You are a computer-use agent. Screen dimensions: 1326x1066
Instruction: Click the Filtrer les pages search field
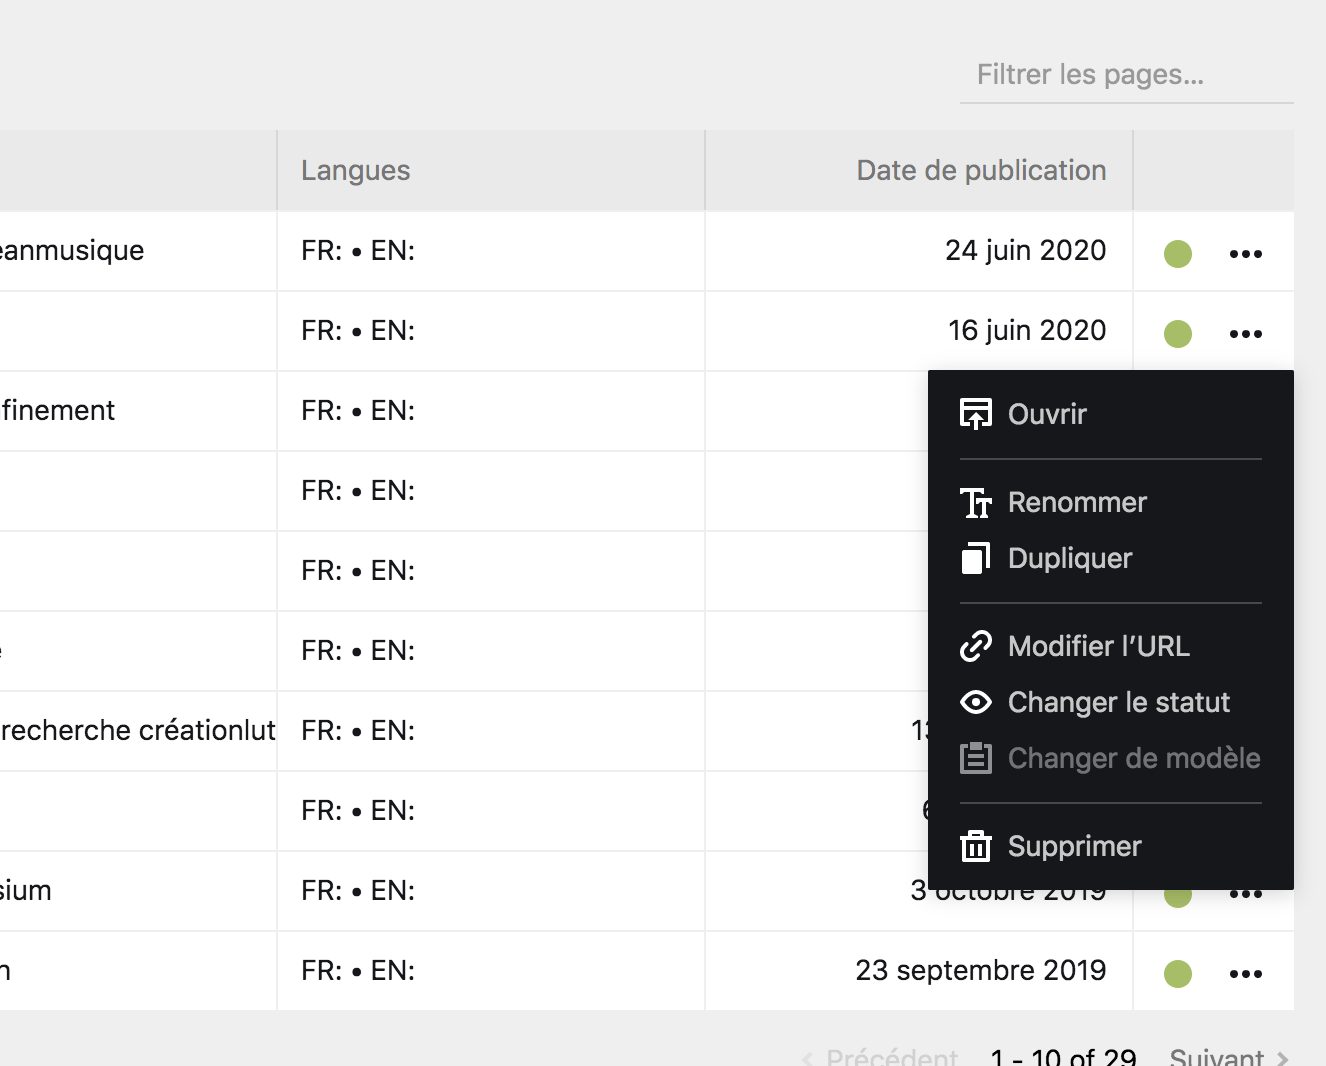coord(1126,75)
